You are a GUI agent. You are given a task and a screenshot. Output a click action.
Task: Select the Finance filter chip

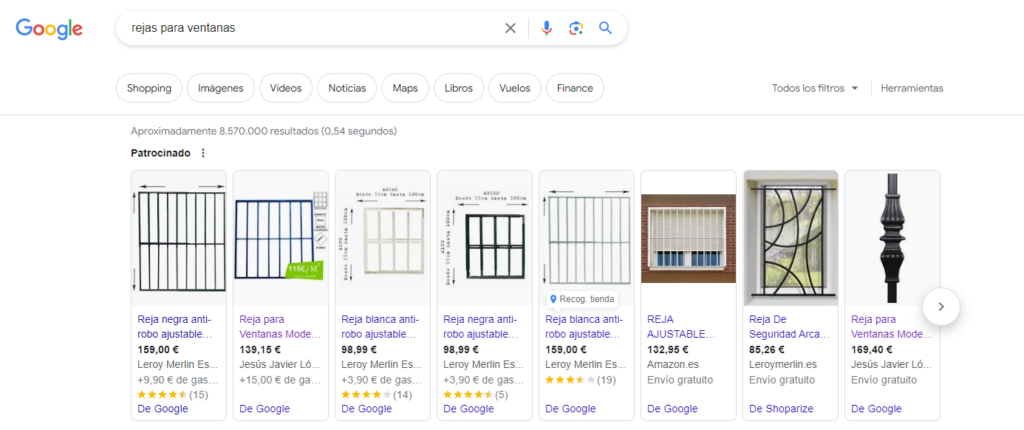coord(575,88)
